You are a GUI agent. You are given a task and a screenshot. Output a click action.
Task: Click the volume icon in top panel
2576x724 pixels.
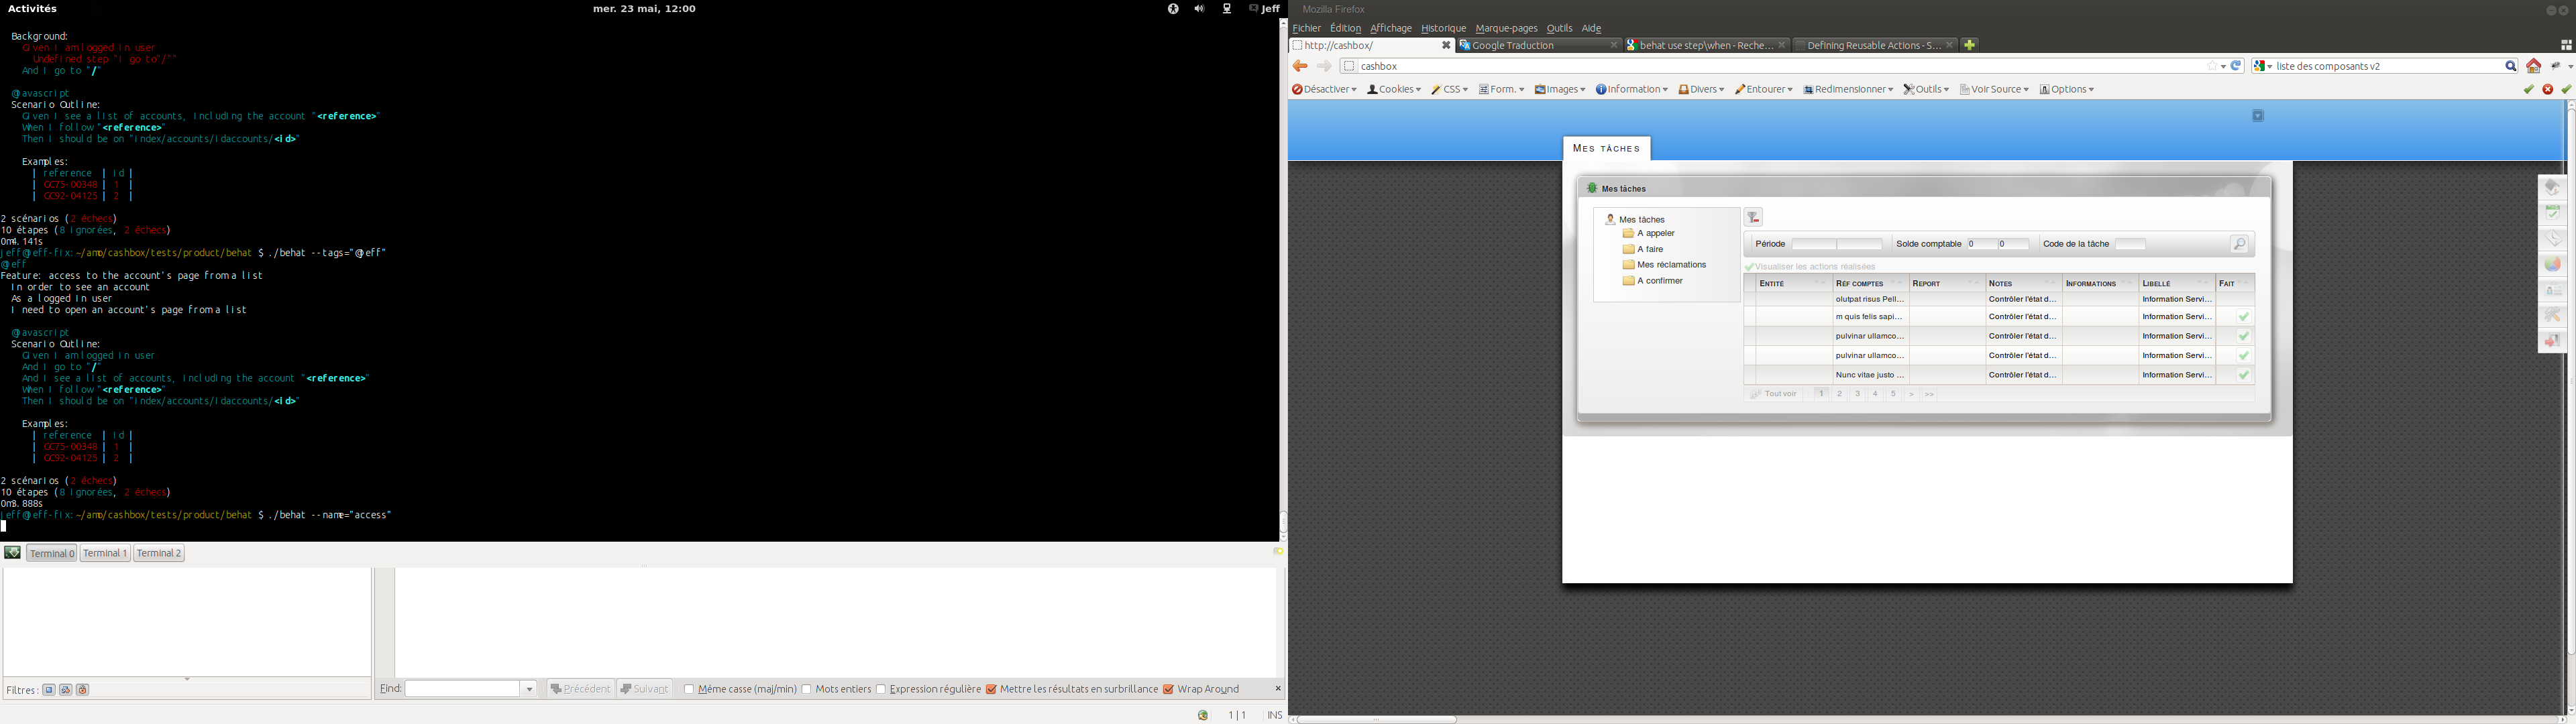[x=1199, y=9]
